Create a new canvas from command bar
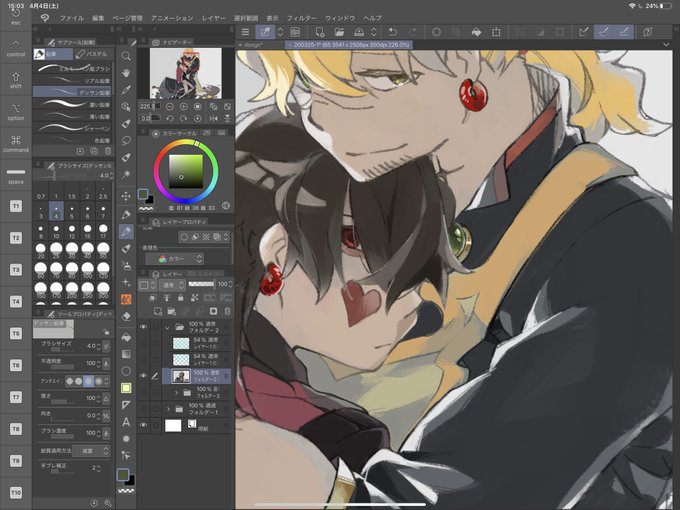The image size is (680, 510). coord(320,32)
